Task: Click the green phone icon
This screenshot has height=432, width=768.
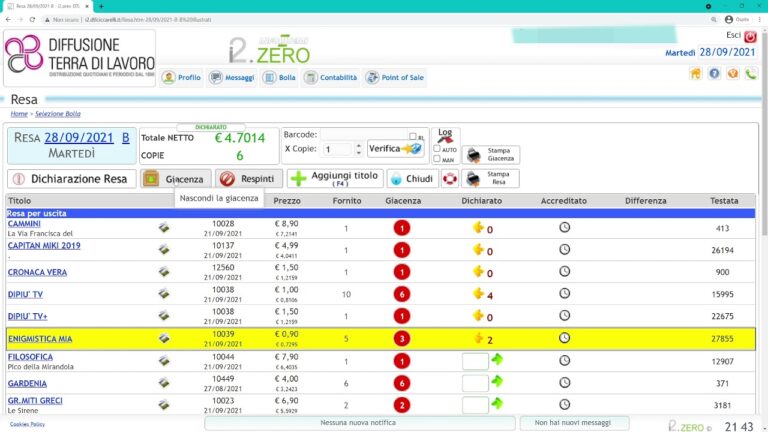Action: click(750, 74)
